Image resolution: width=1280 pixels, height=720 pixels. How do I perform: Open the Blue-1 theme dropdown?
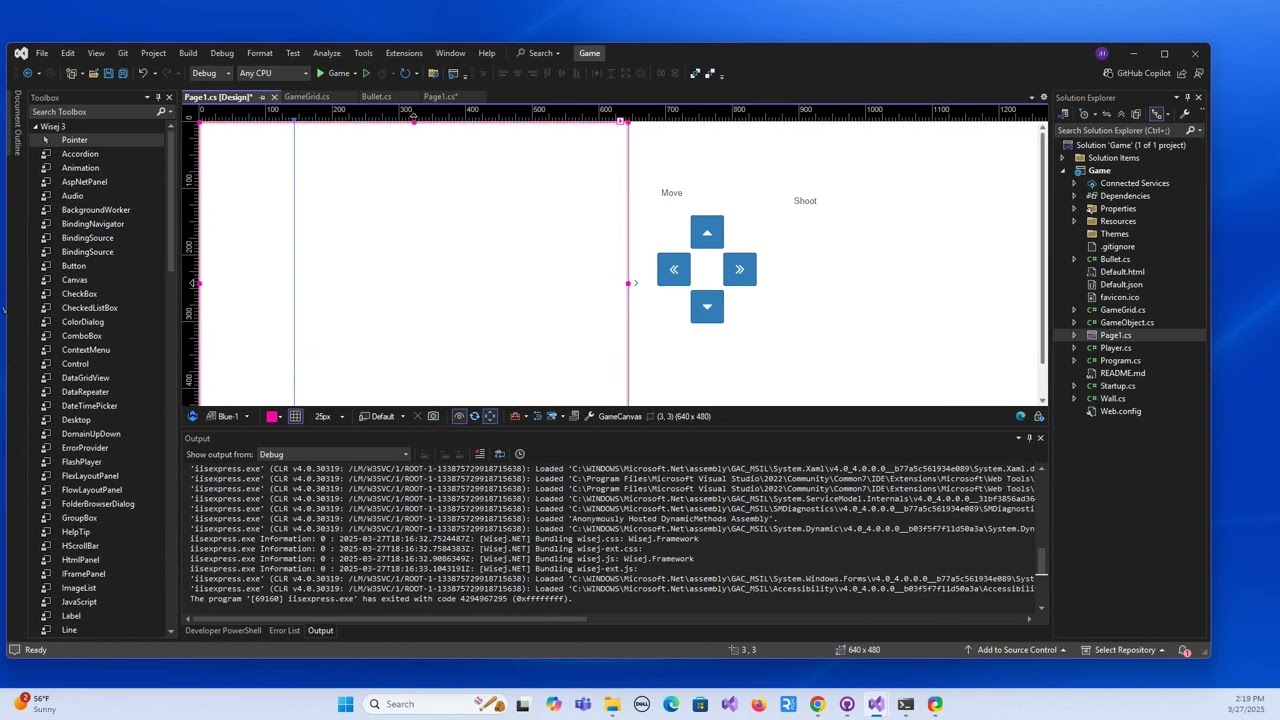pyautogui.click(x=228, y=416)
